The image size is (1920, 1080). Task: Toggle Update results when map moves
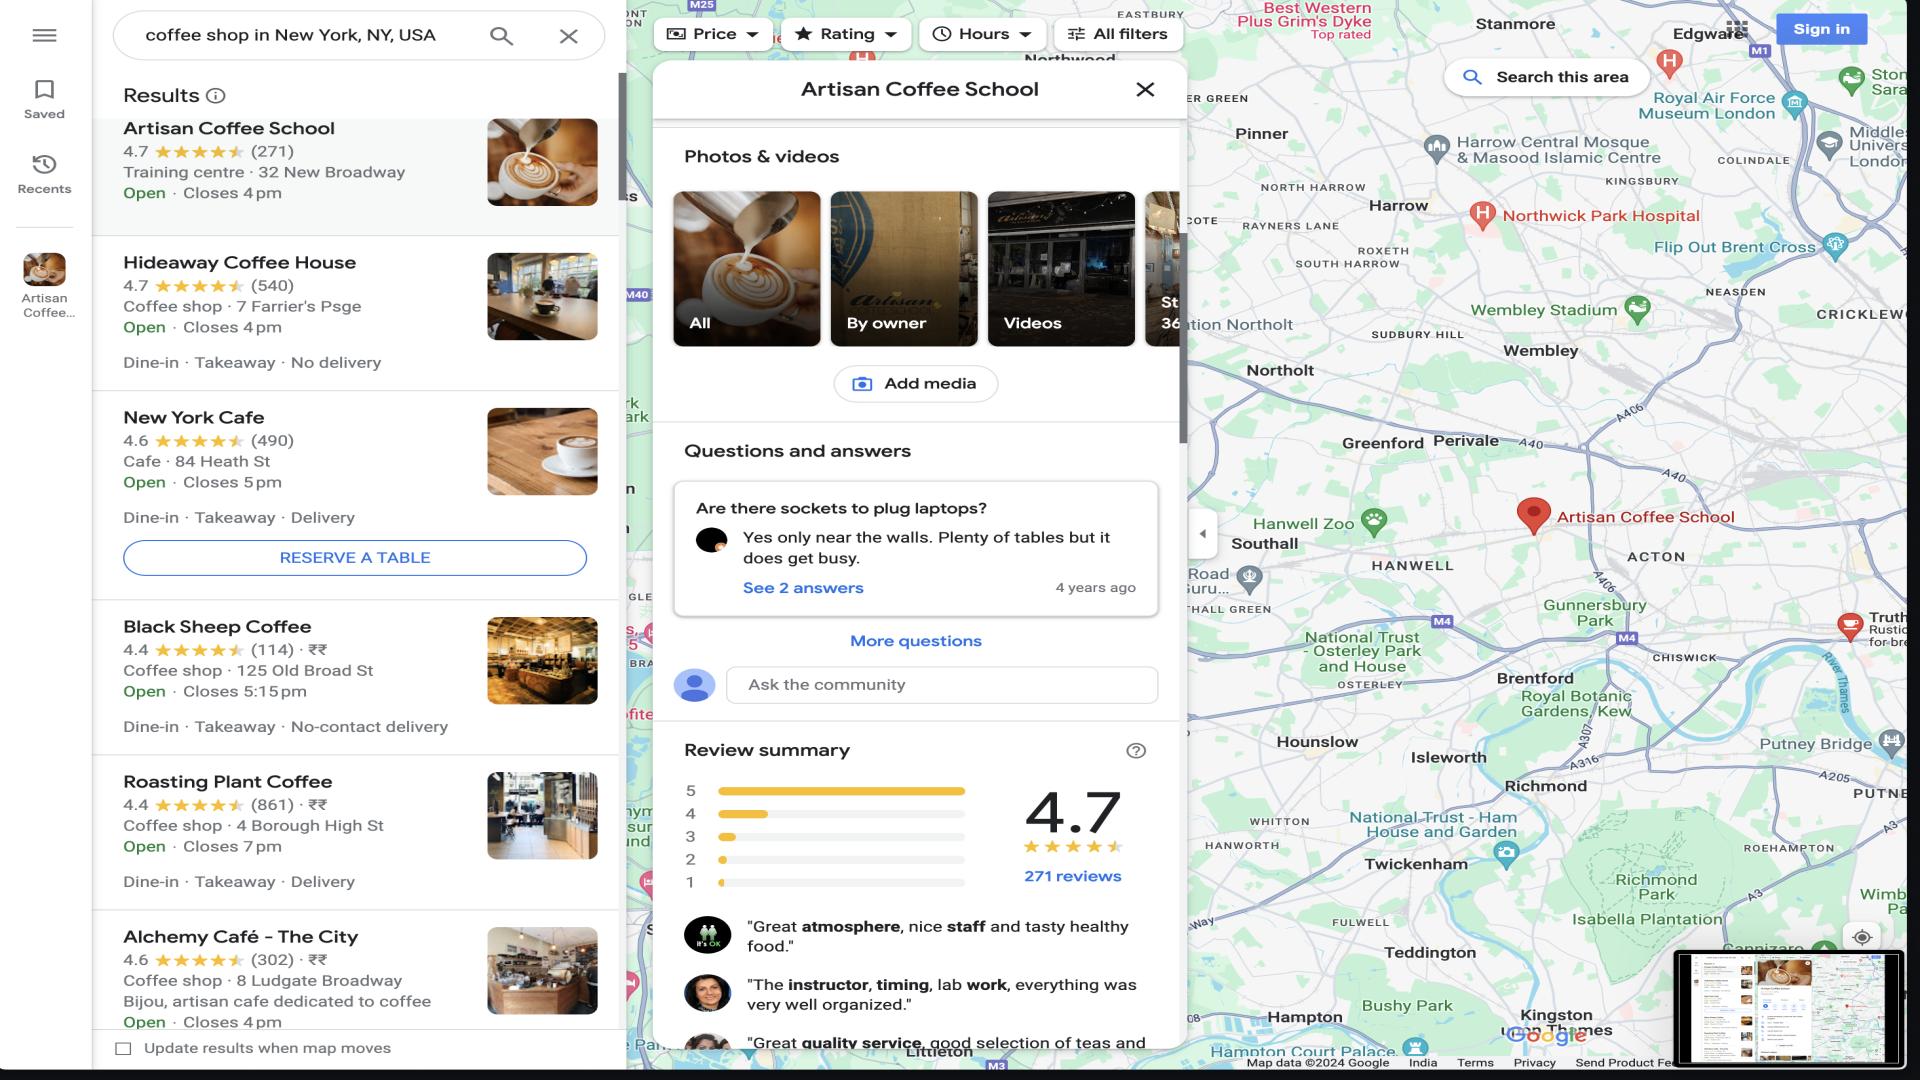[123, 1049]
